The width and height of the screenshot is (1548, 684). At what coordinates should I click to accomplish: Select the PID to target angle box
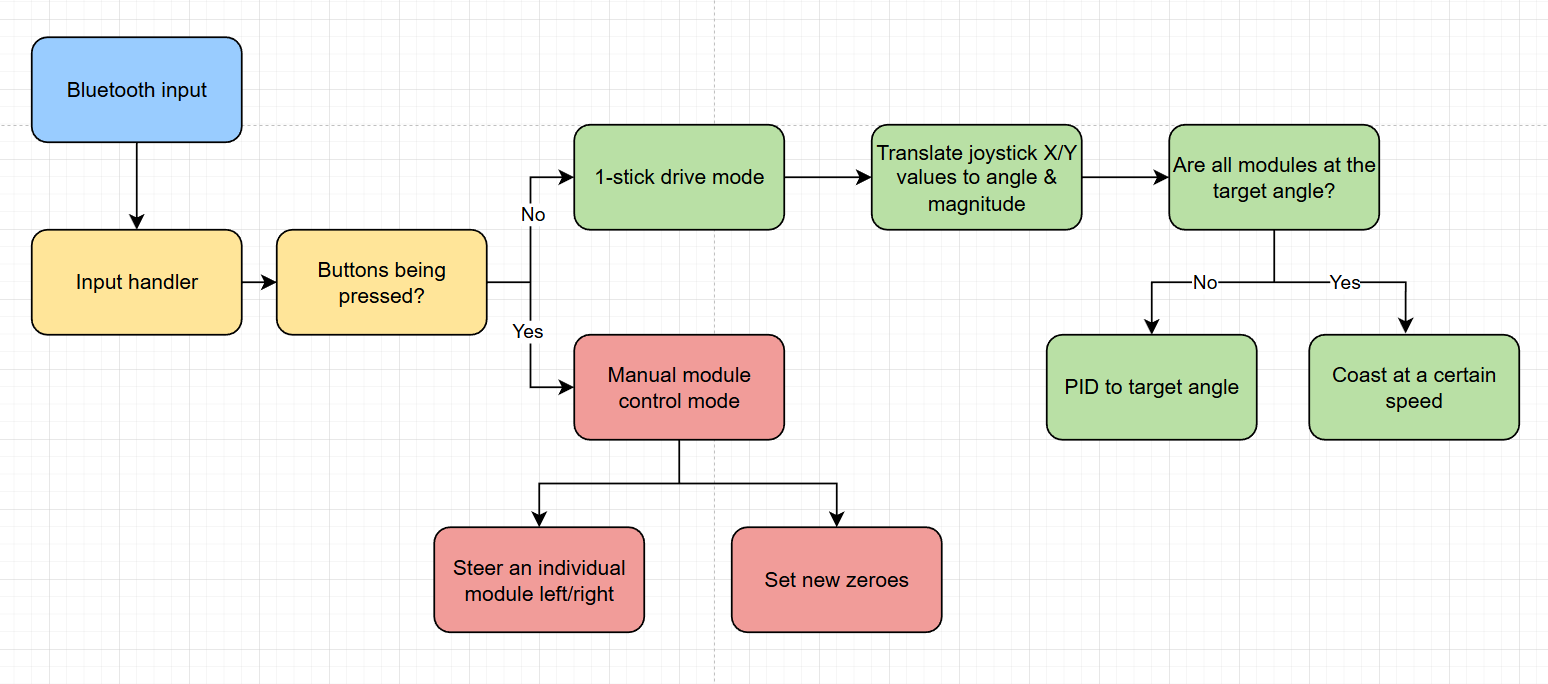tap(1151, 387)
